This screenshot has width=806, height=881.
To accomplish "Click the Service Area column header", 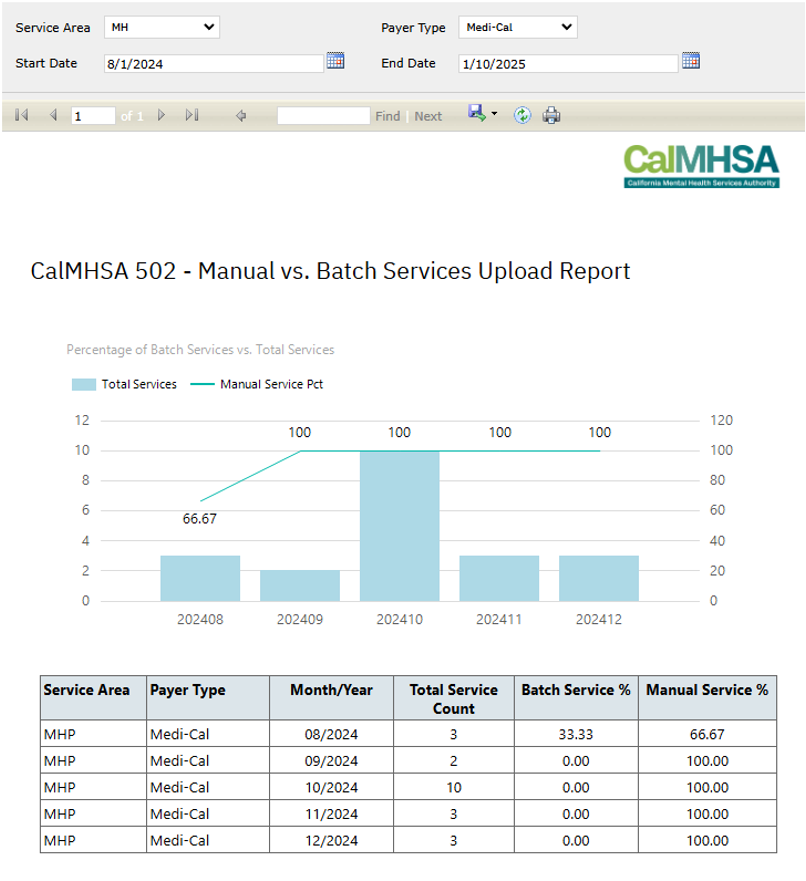I will coord(93,698).
